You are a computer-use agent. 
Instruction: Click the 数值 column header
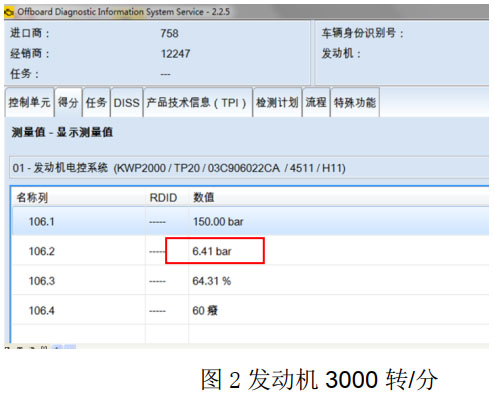click(203, 197)
